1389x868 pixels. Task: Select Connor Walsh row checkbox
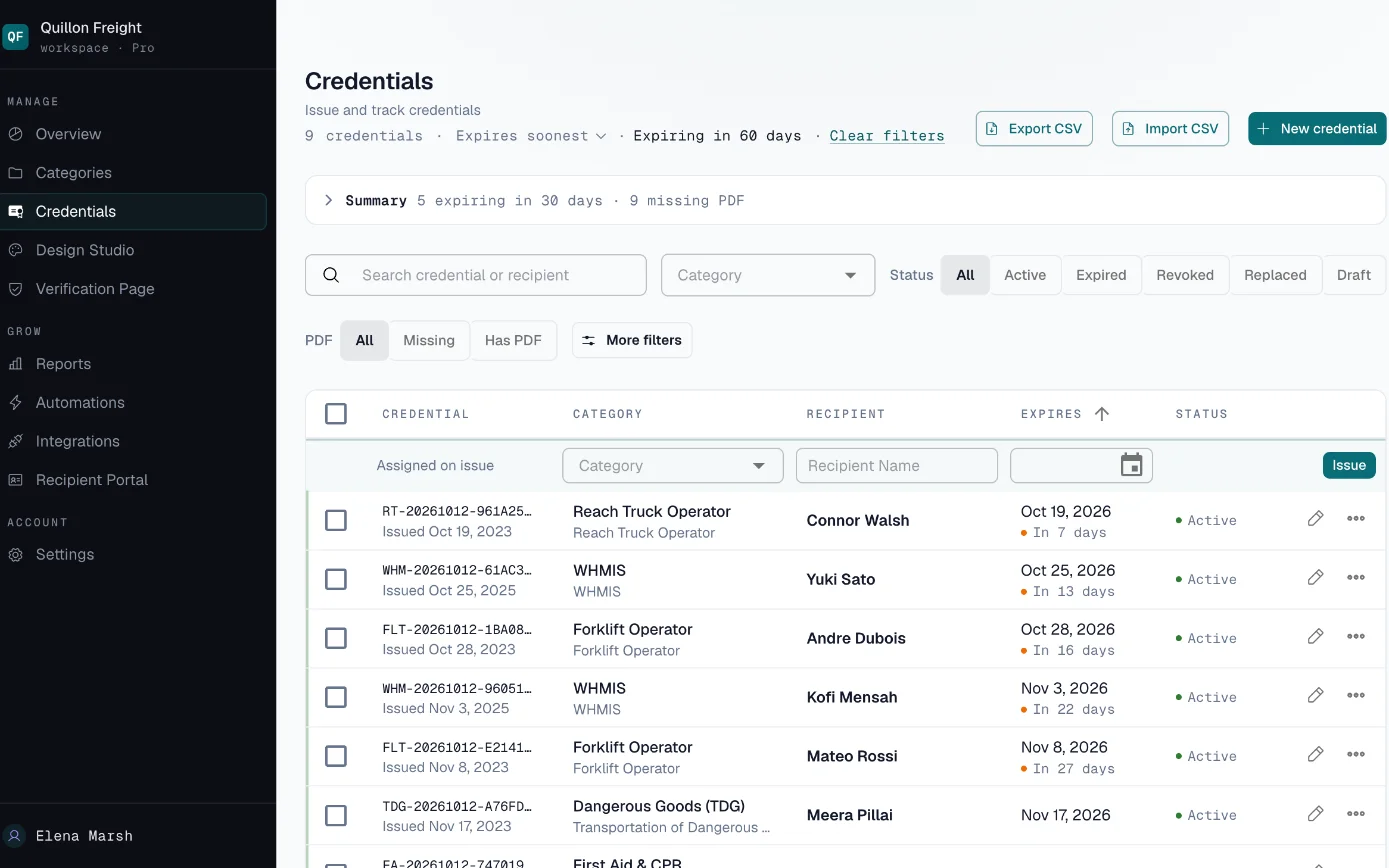click(336, 520)
